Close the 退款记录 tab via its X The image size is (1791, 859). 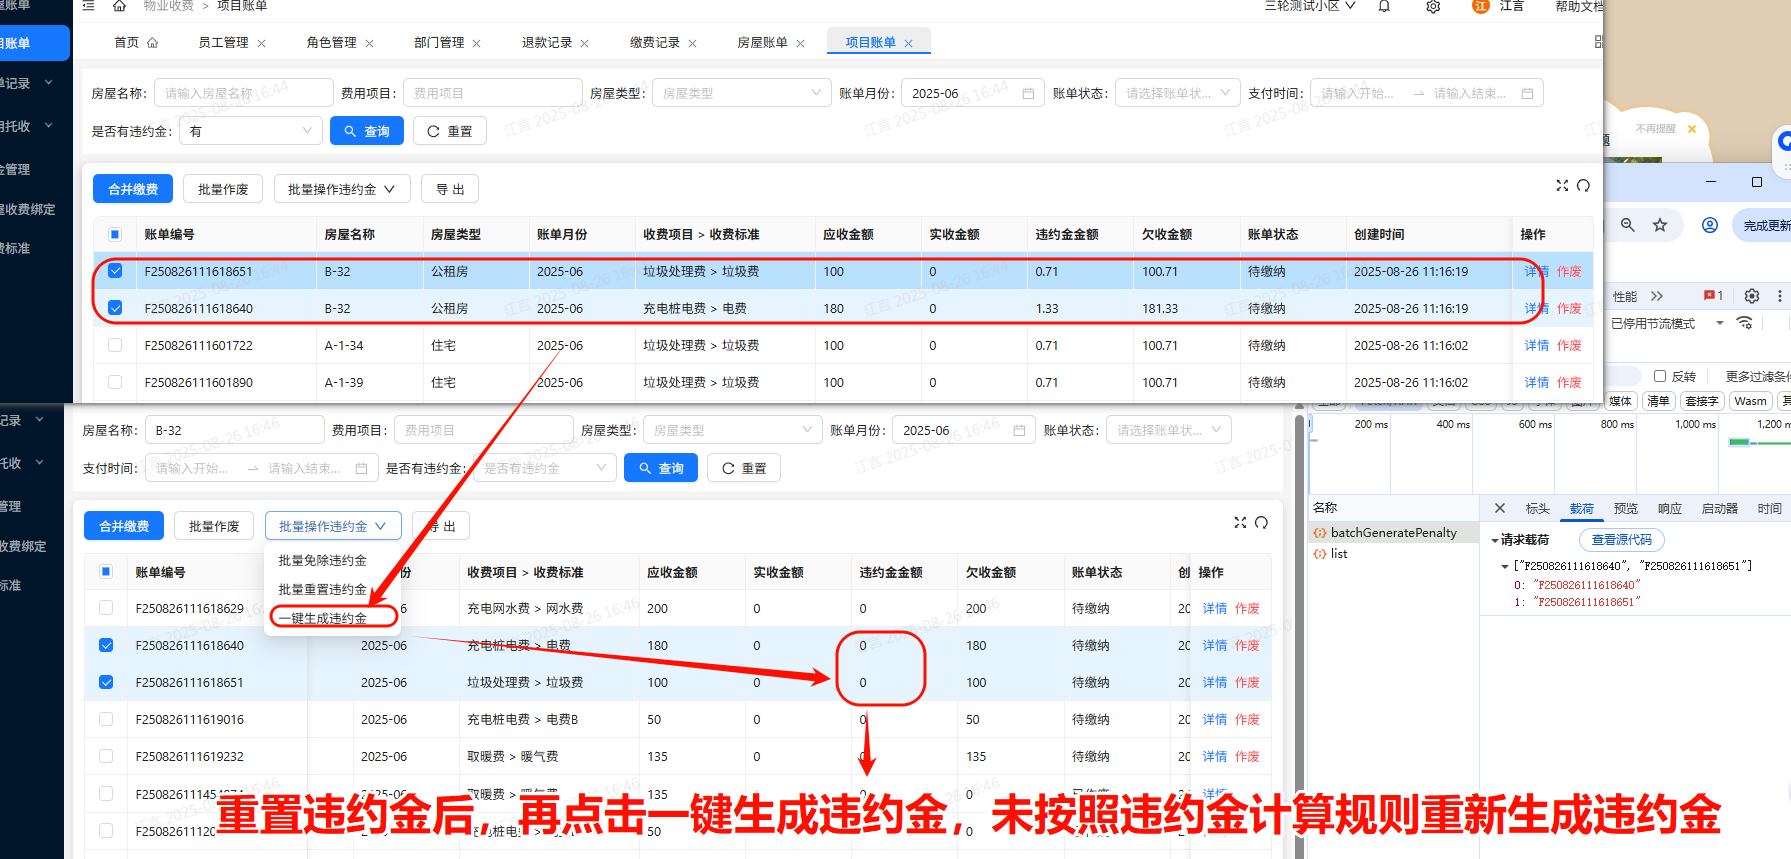click(x=585, y=43)
